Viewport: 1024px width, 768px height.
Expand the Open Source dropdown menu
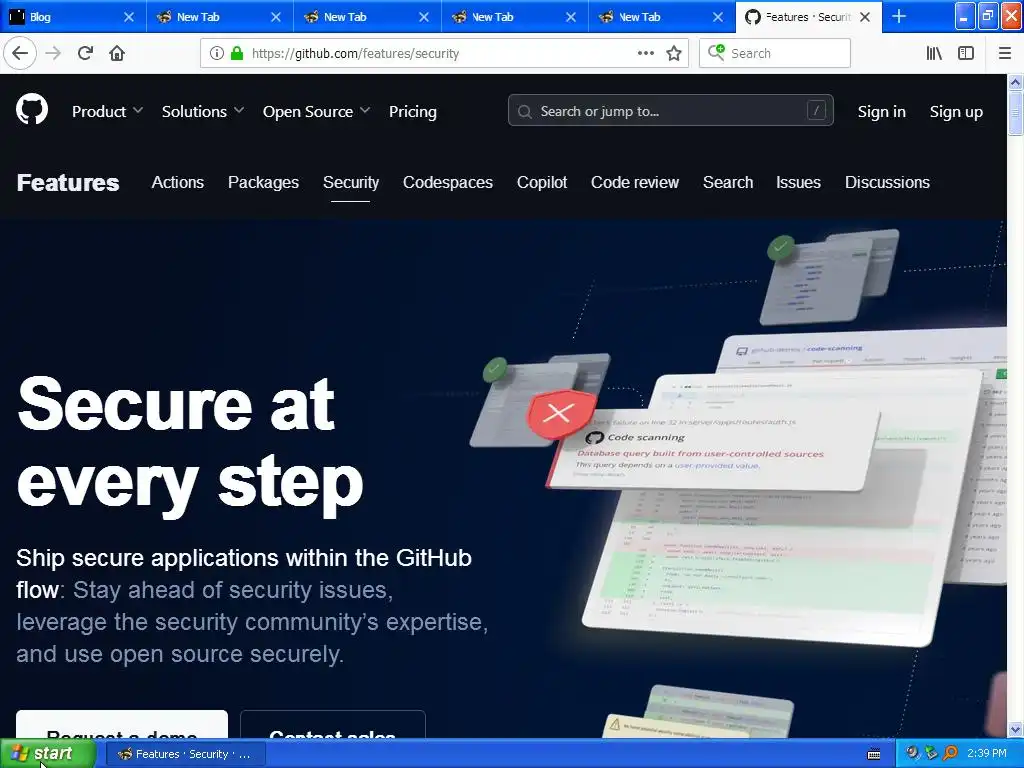pyautogui.click(x=316, y=112)
